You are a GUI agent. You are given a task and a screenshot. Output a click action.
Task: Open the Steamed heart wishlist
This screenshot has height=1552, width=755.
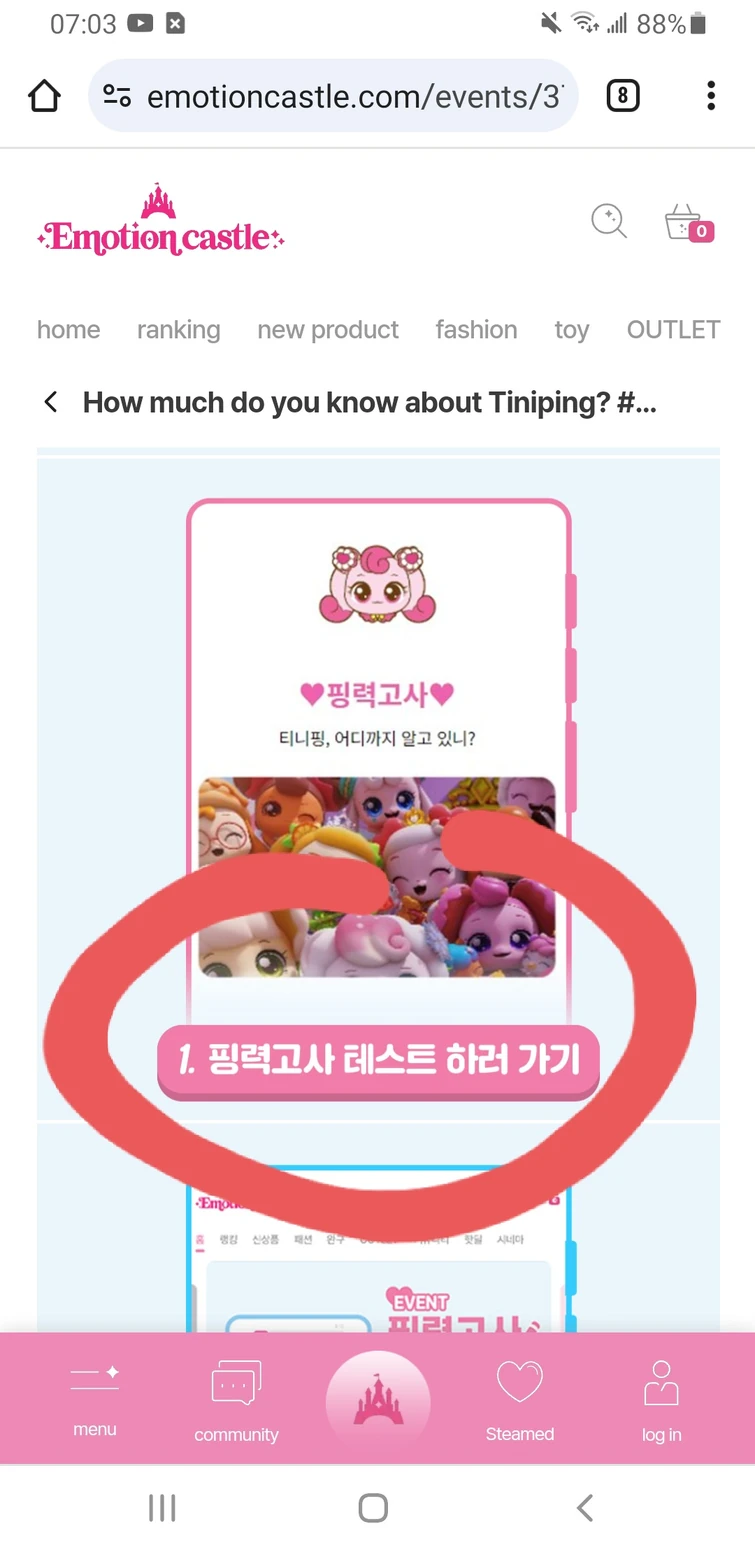click(519, 1400)
